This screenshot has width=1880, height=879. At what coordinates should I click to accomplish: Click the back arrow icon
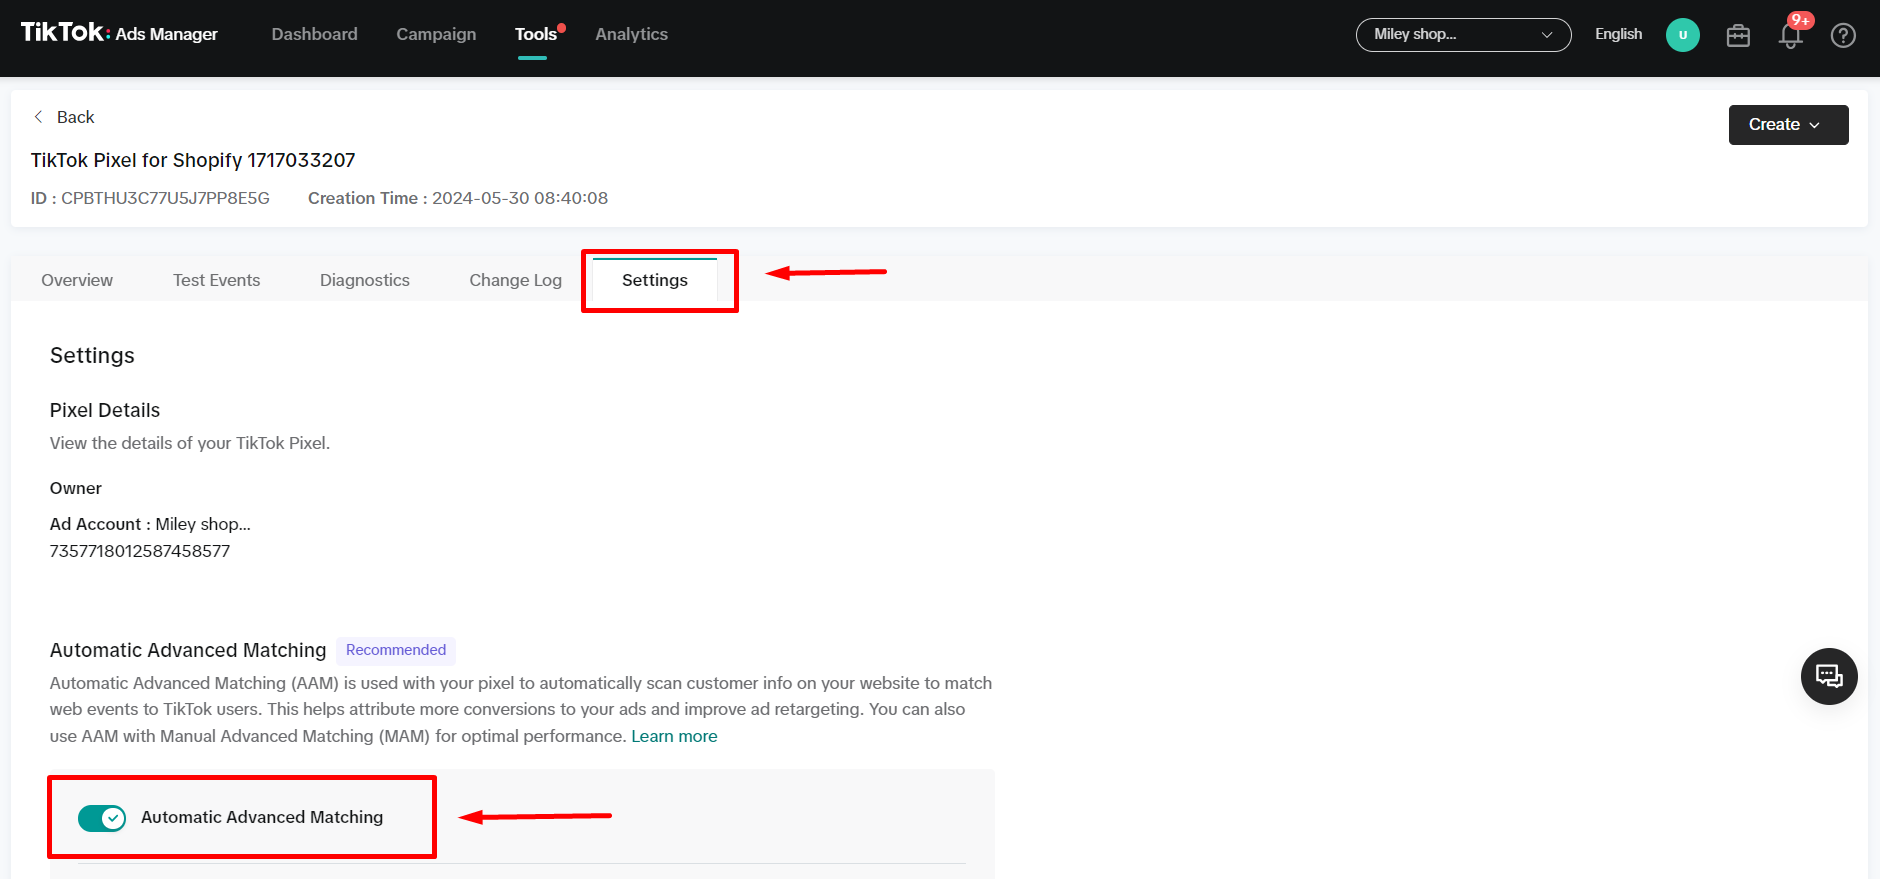39,117
